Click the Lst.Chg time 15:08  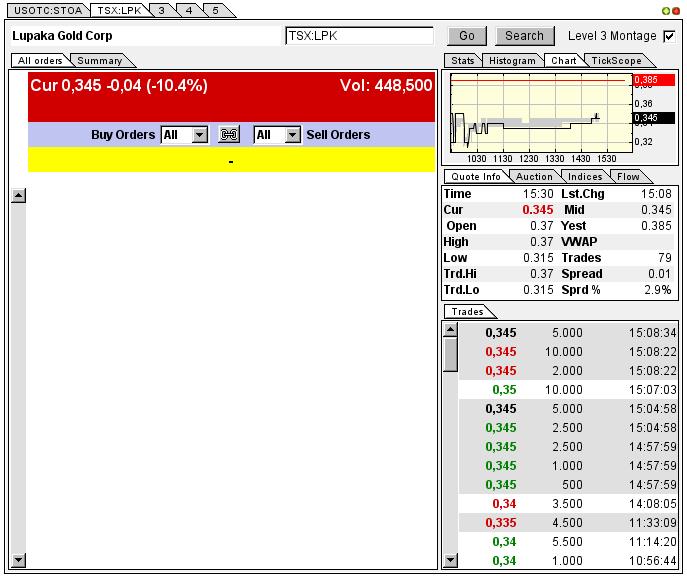[x=656, y=194]
